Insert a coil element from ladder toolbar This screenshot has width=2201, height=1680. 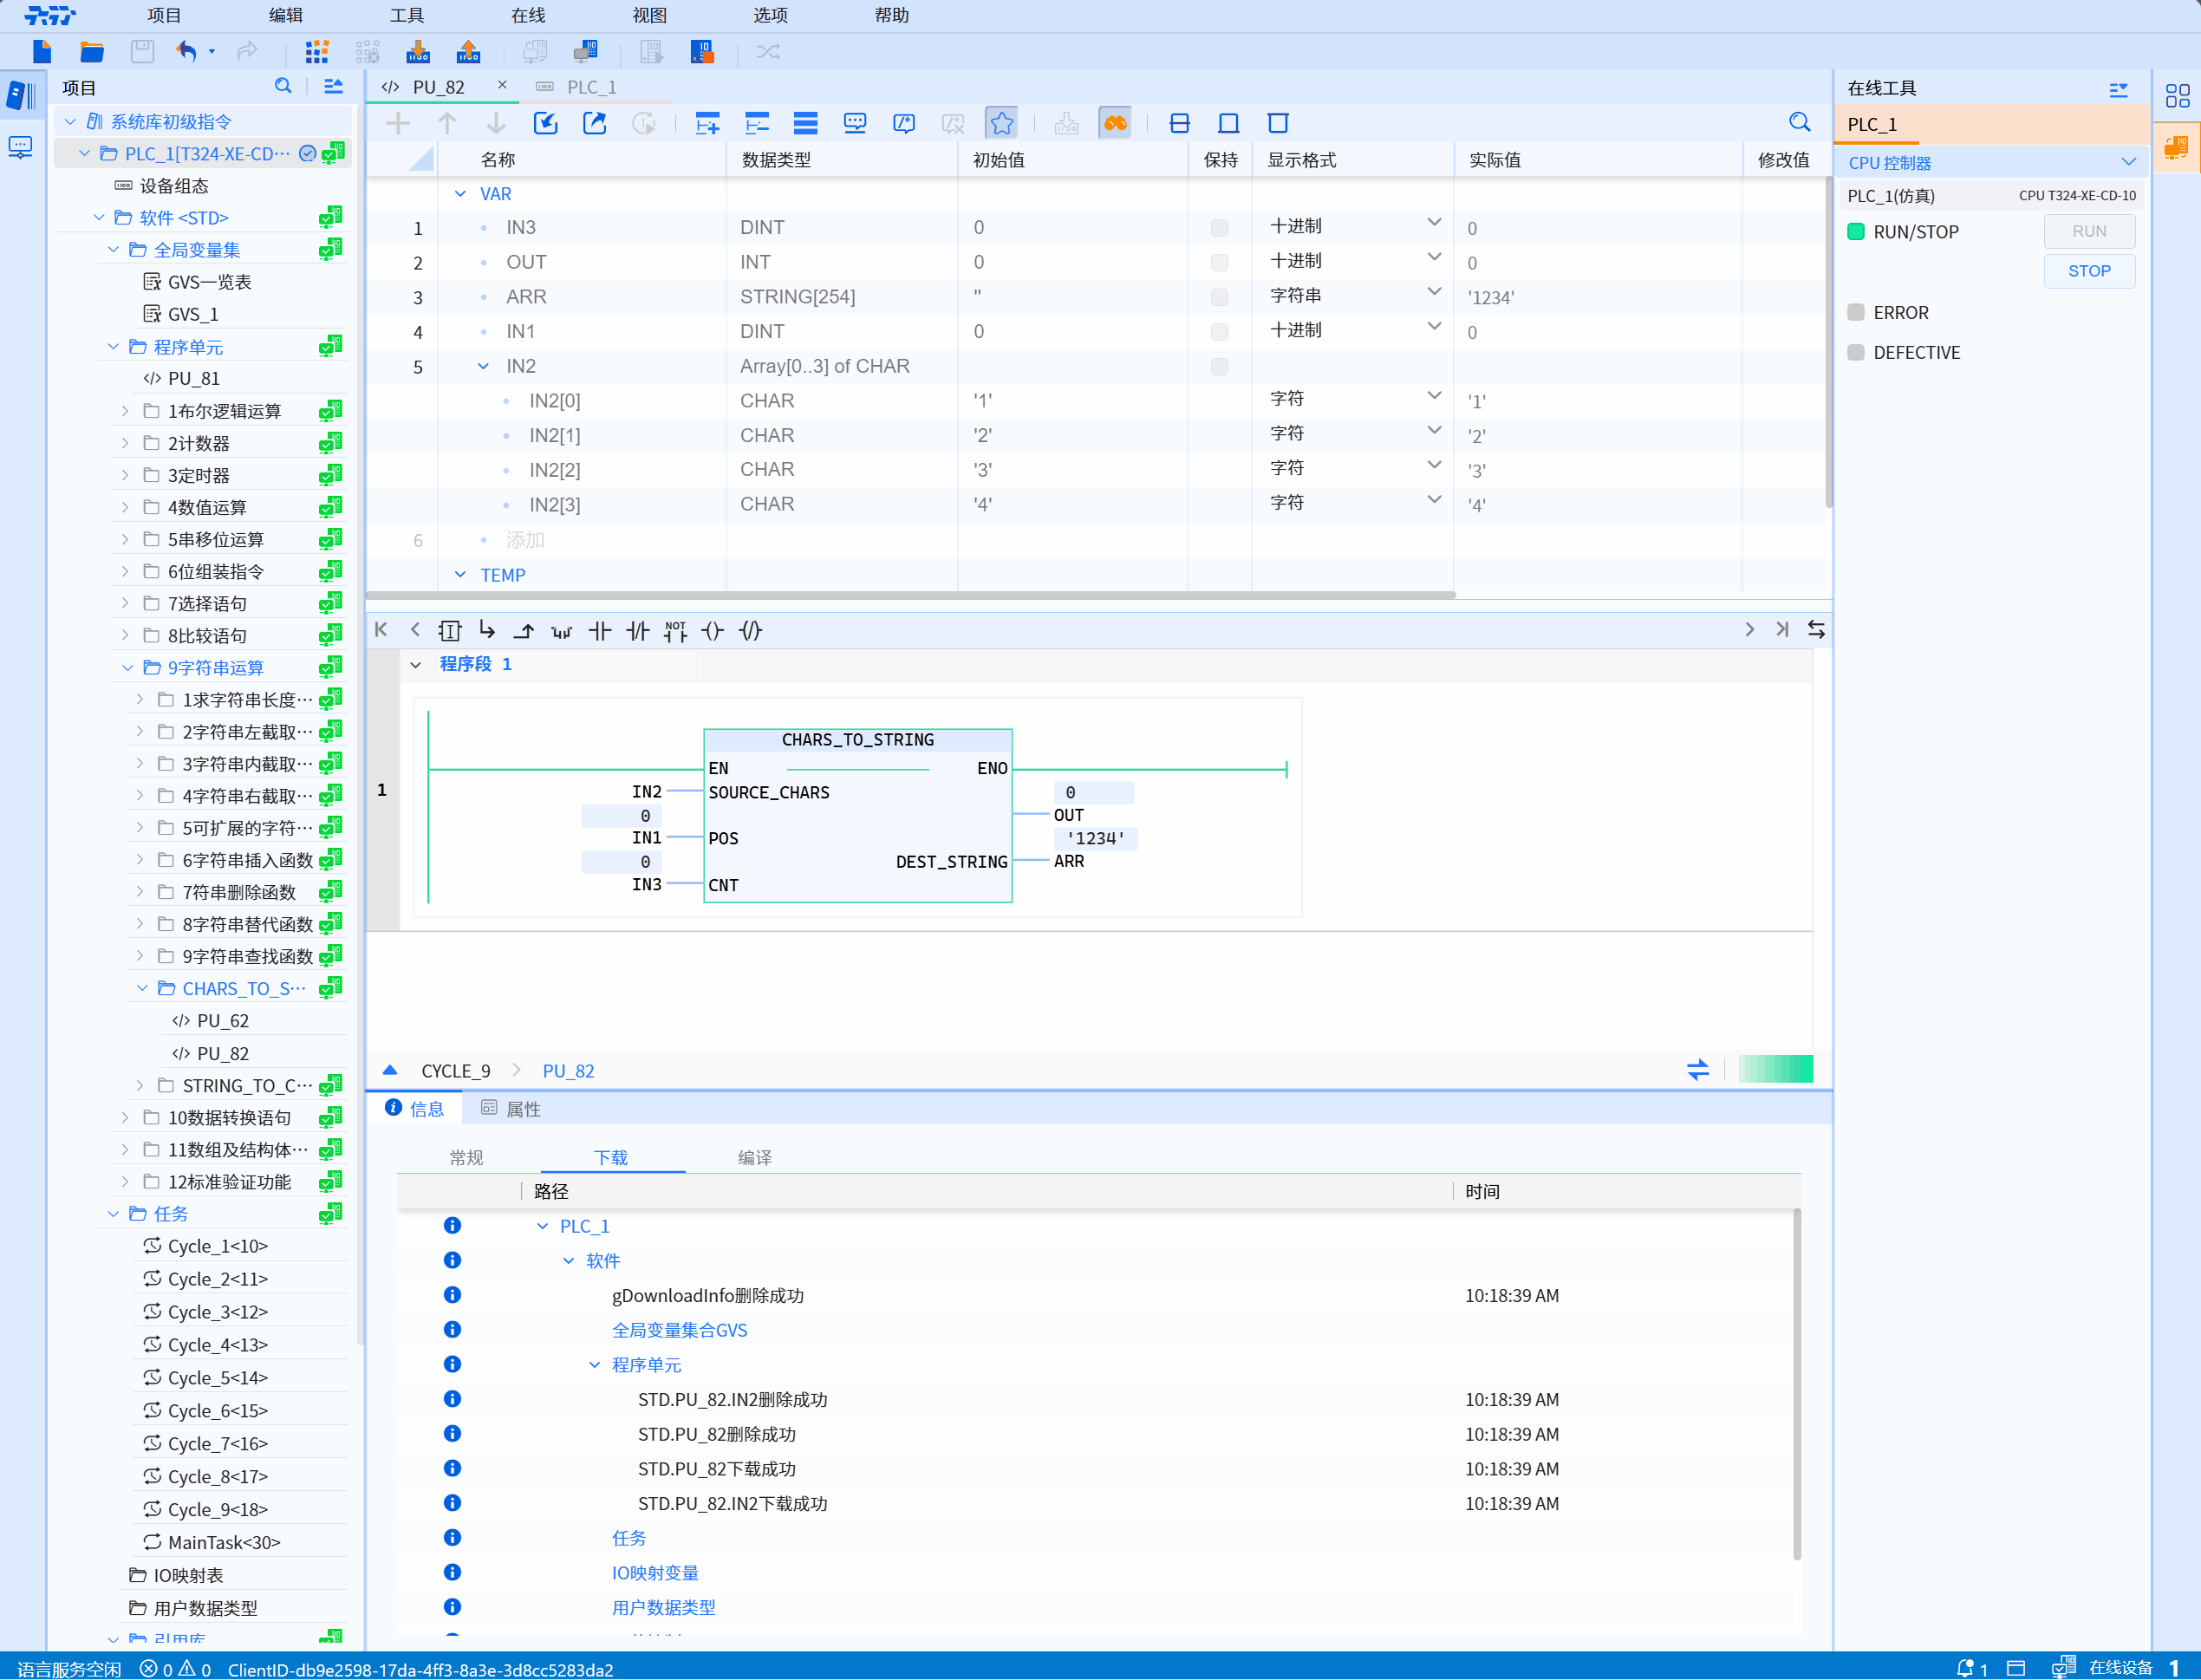click(712, 631)
